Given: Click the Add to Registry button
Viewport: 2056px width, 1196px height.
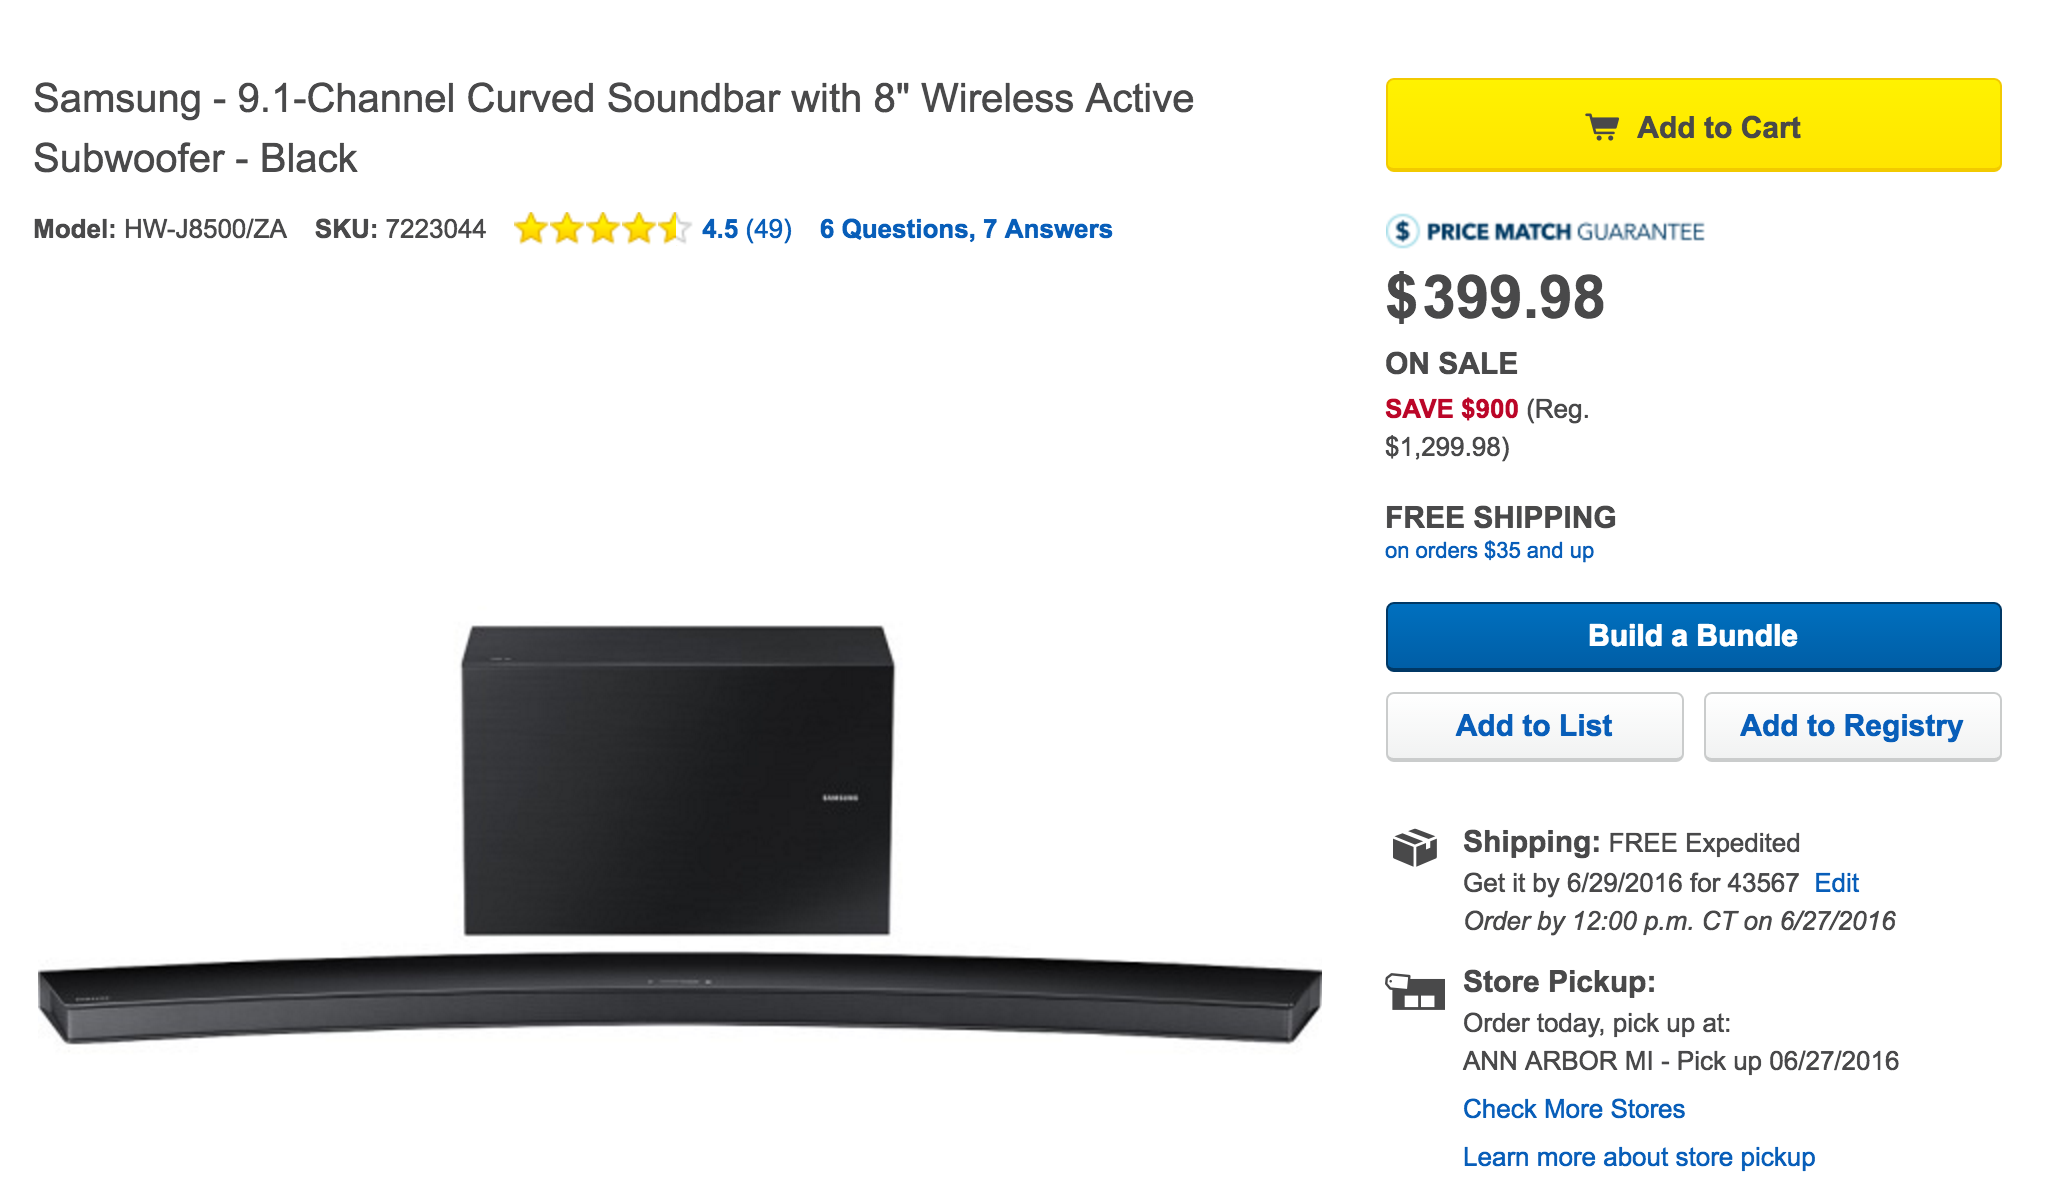Looking at the screenshot, I should 1851,726.
